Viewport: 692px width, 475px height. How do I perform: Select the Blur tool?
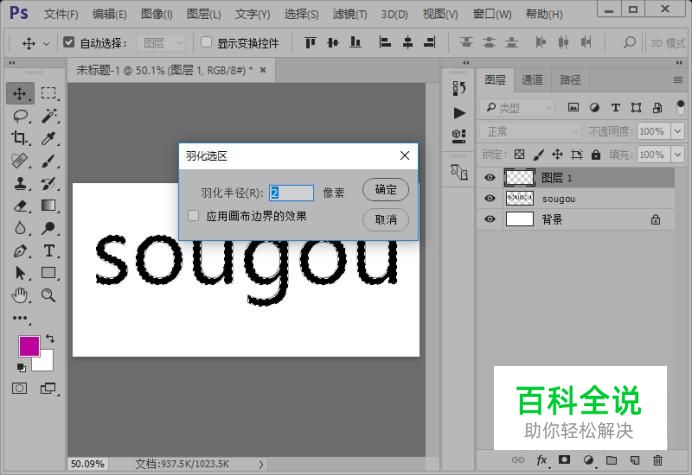20,228
